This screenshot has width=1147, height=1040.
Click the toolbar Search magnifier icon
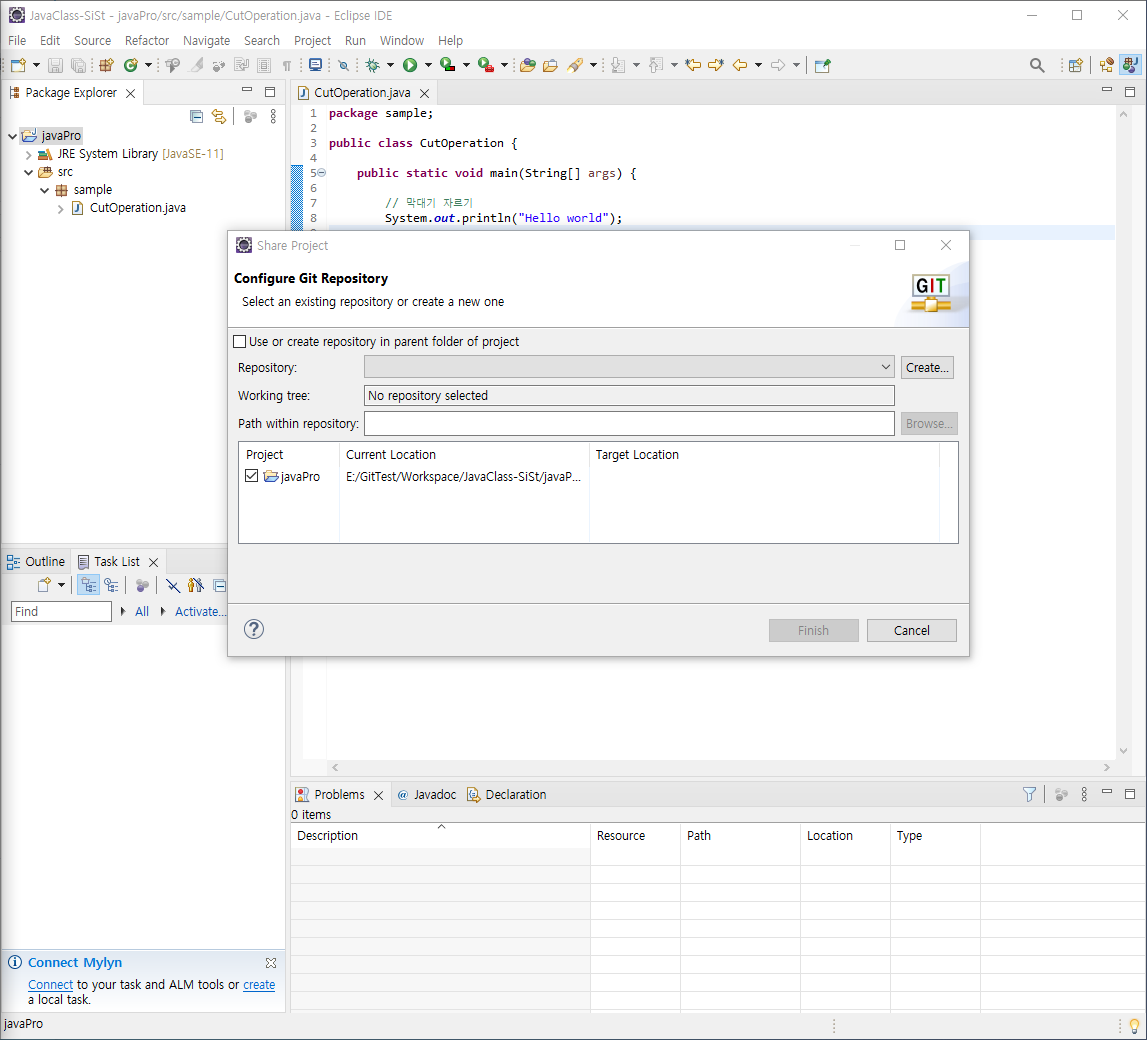pyautogui.click(x=1037, y=65)
